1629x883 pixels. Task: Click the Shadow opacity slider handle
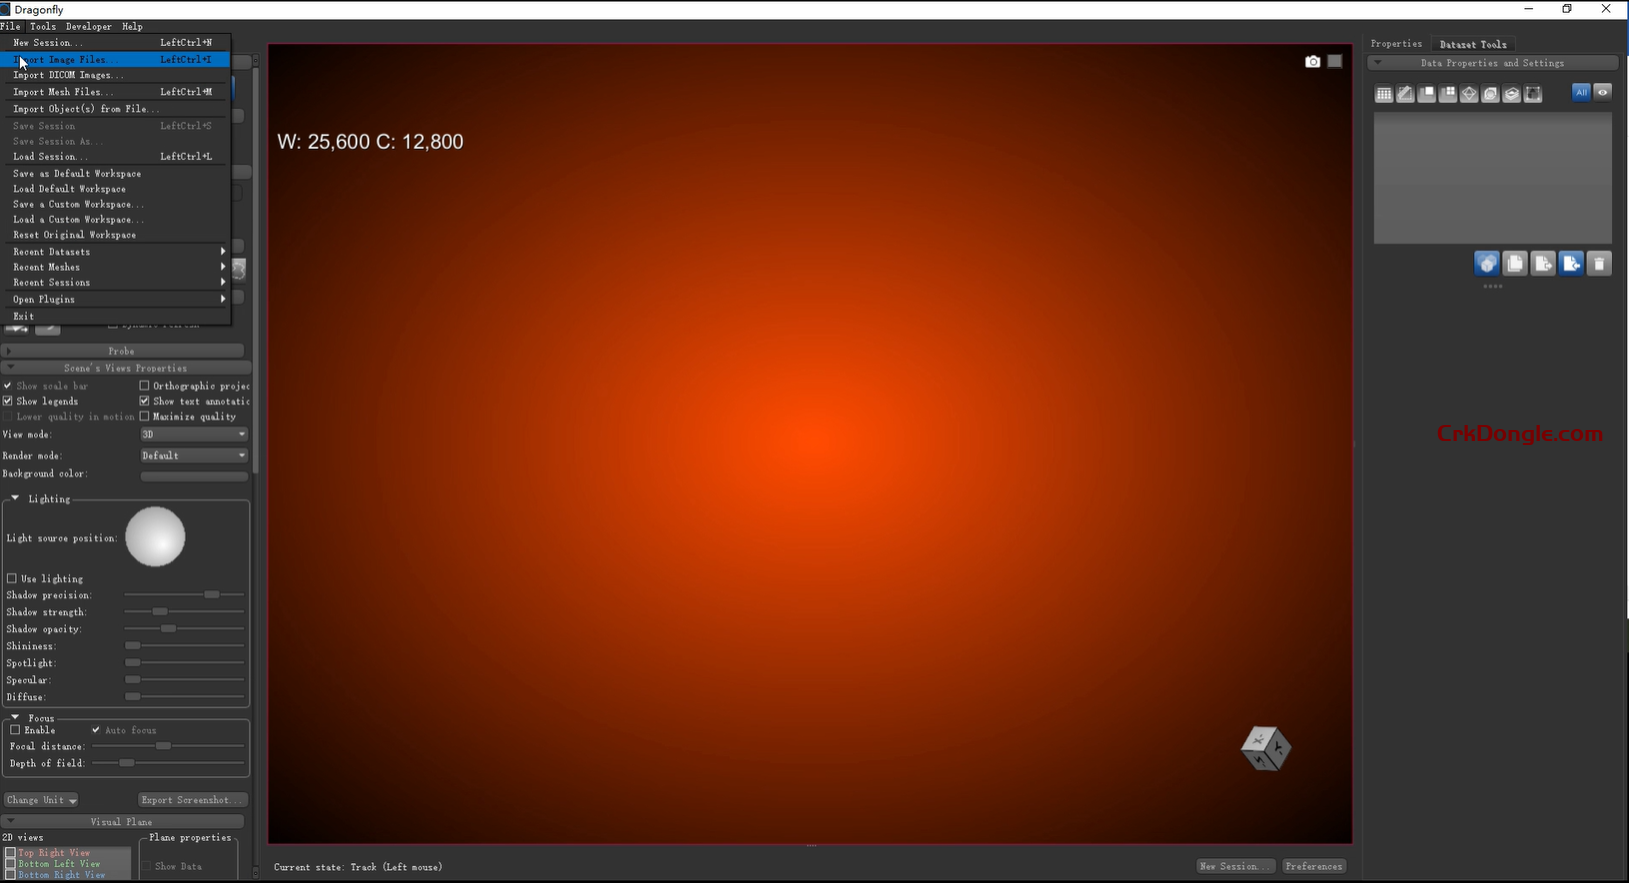pos(169,629)
